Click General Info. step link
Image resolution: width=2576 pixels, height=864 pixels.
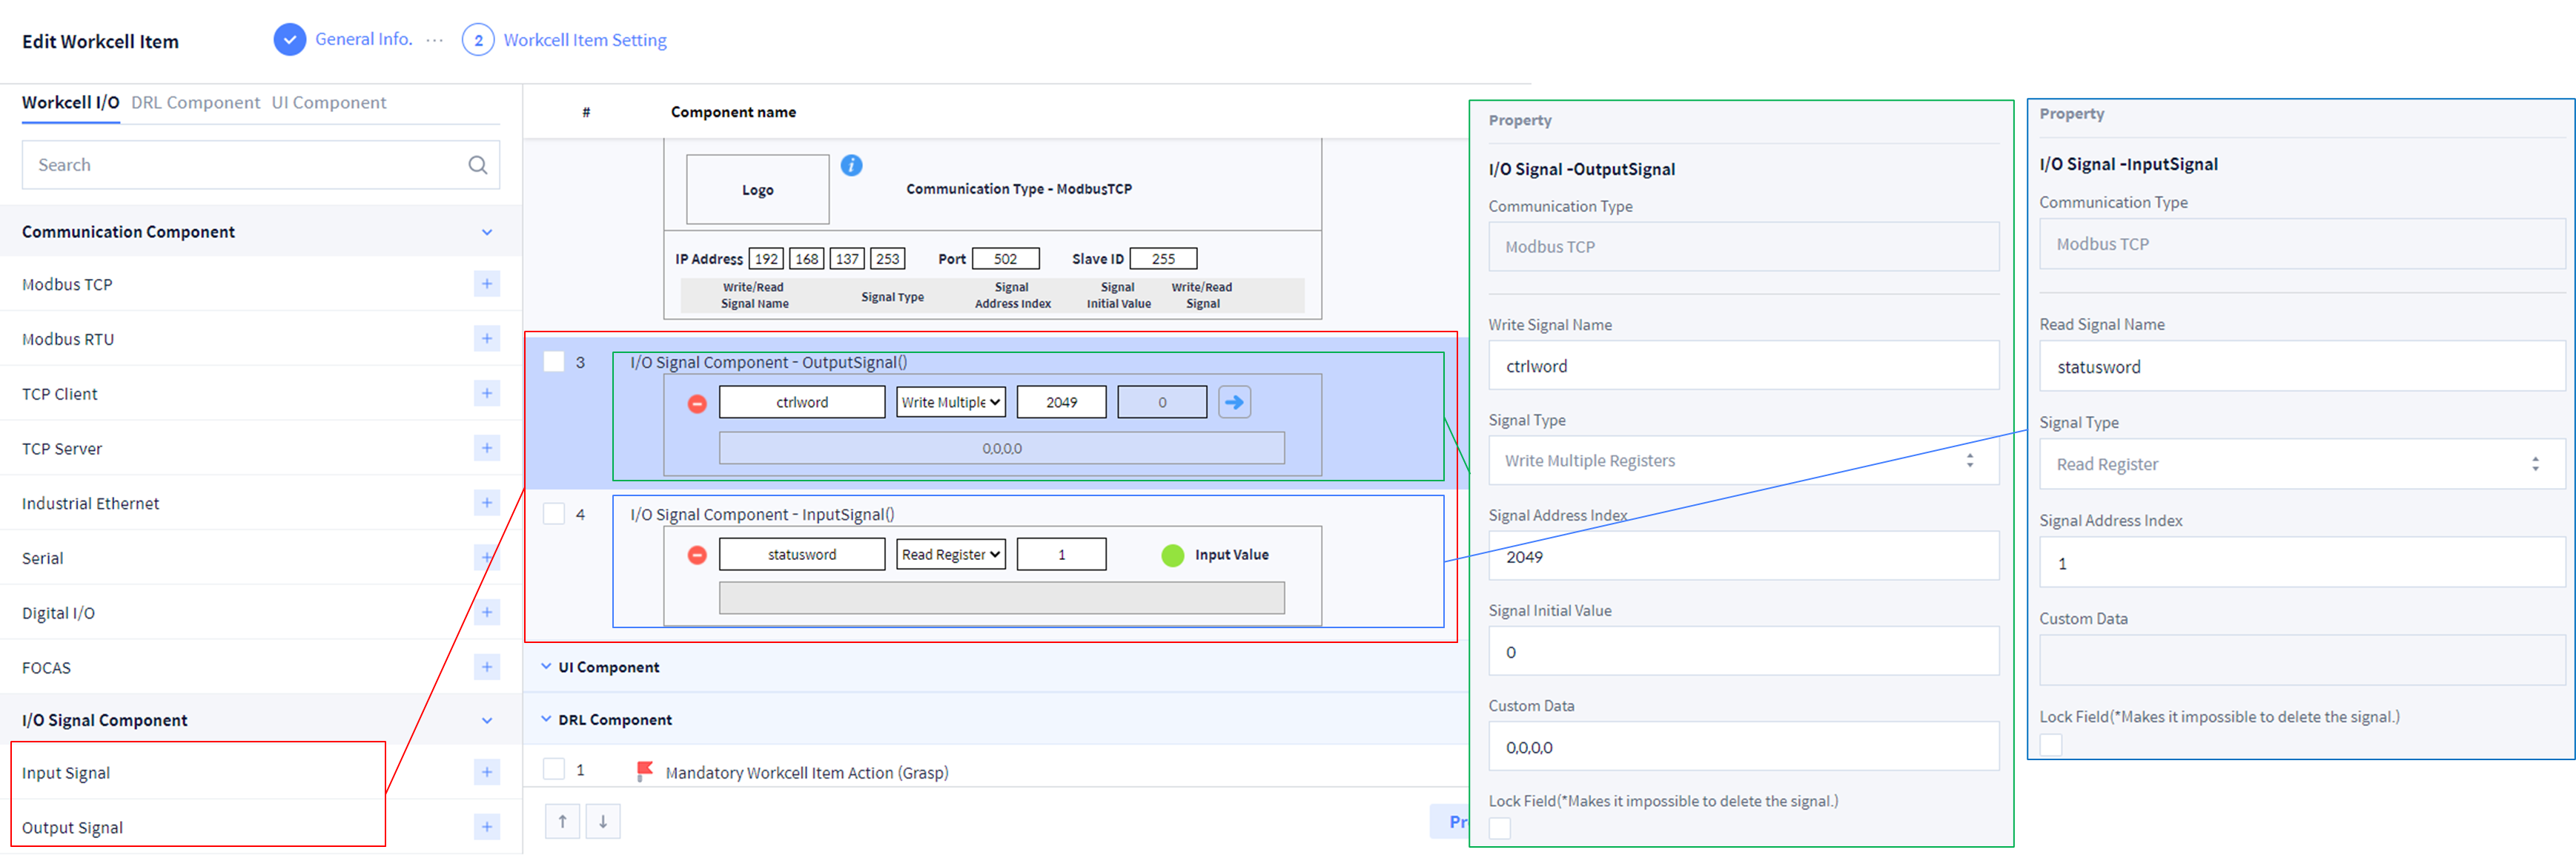tap(363, 39)
